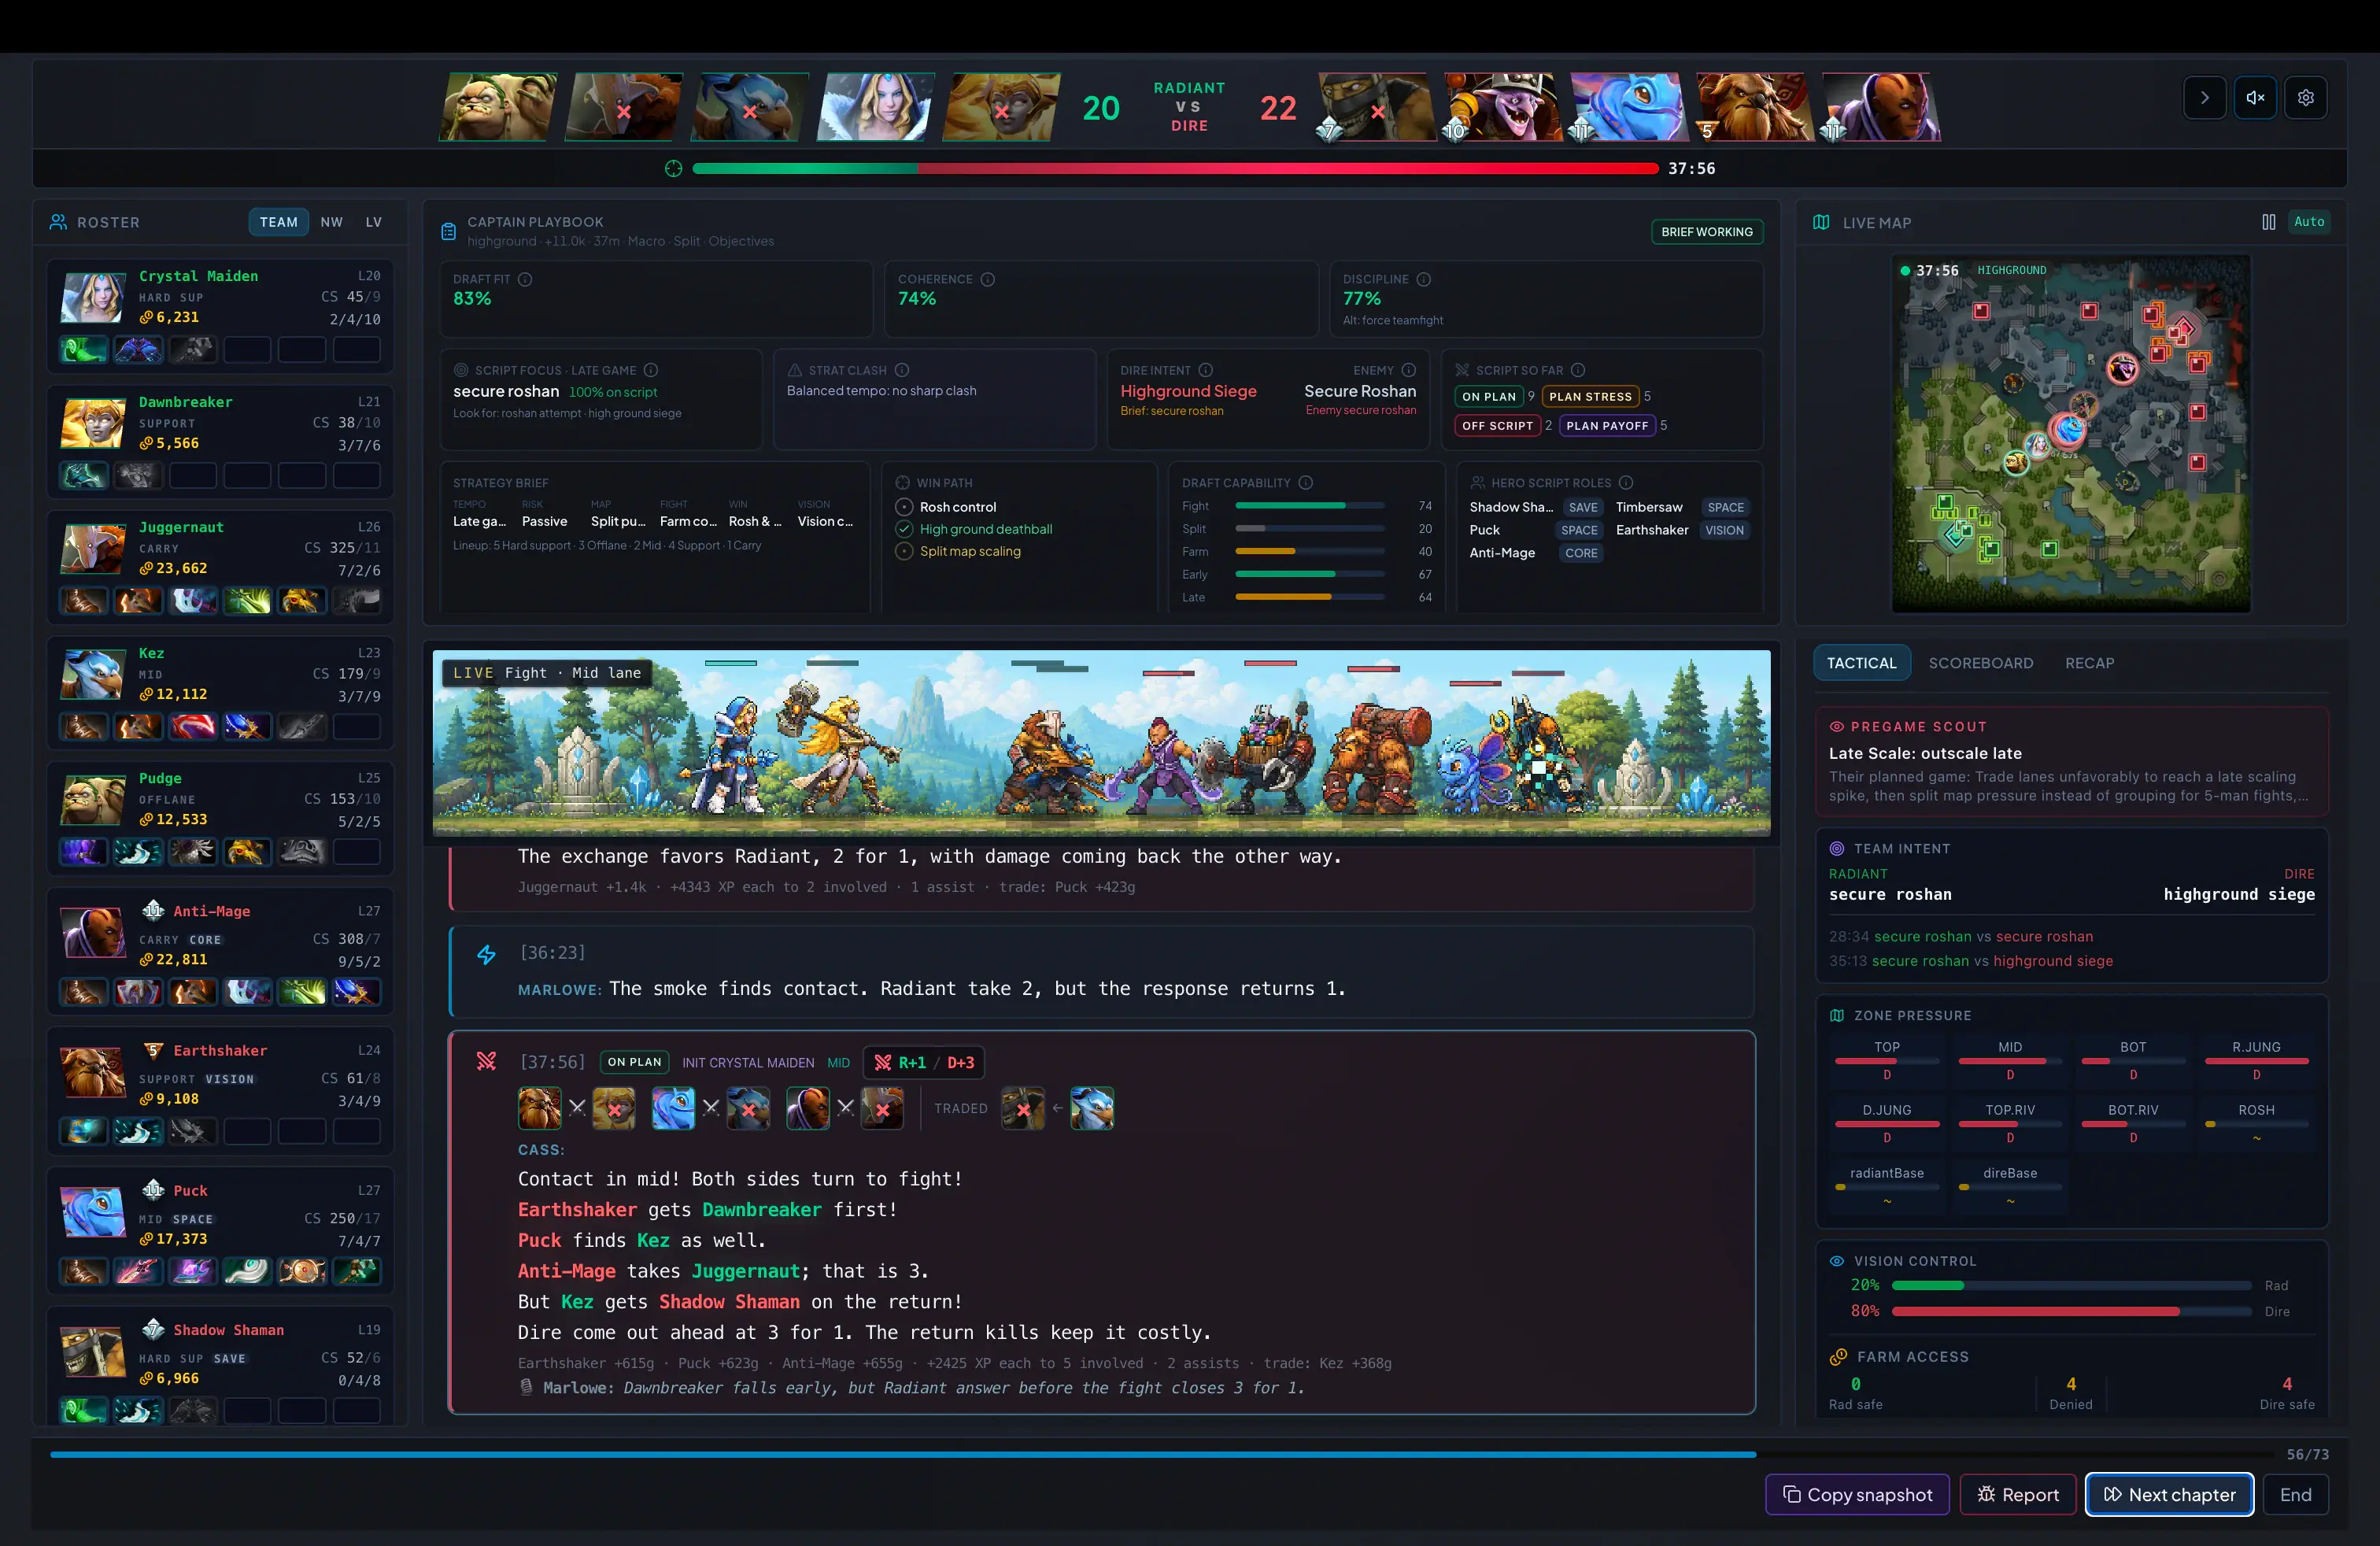This screenshot has width=2380, height=1546.
Task: Toggle the Auto map mode button
Action: (x=2309, y=222)
